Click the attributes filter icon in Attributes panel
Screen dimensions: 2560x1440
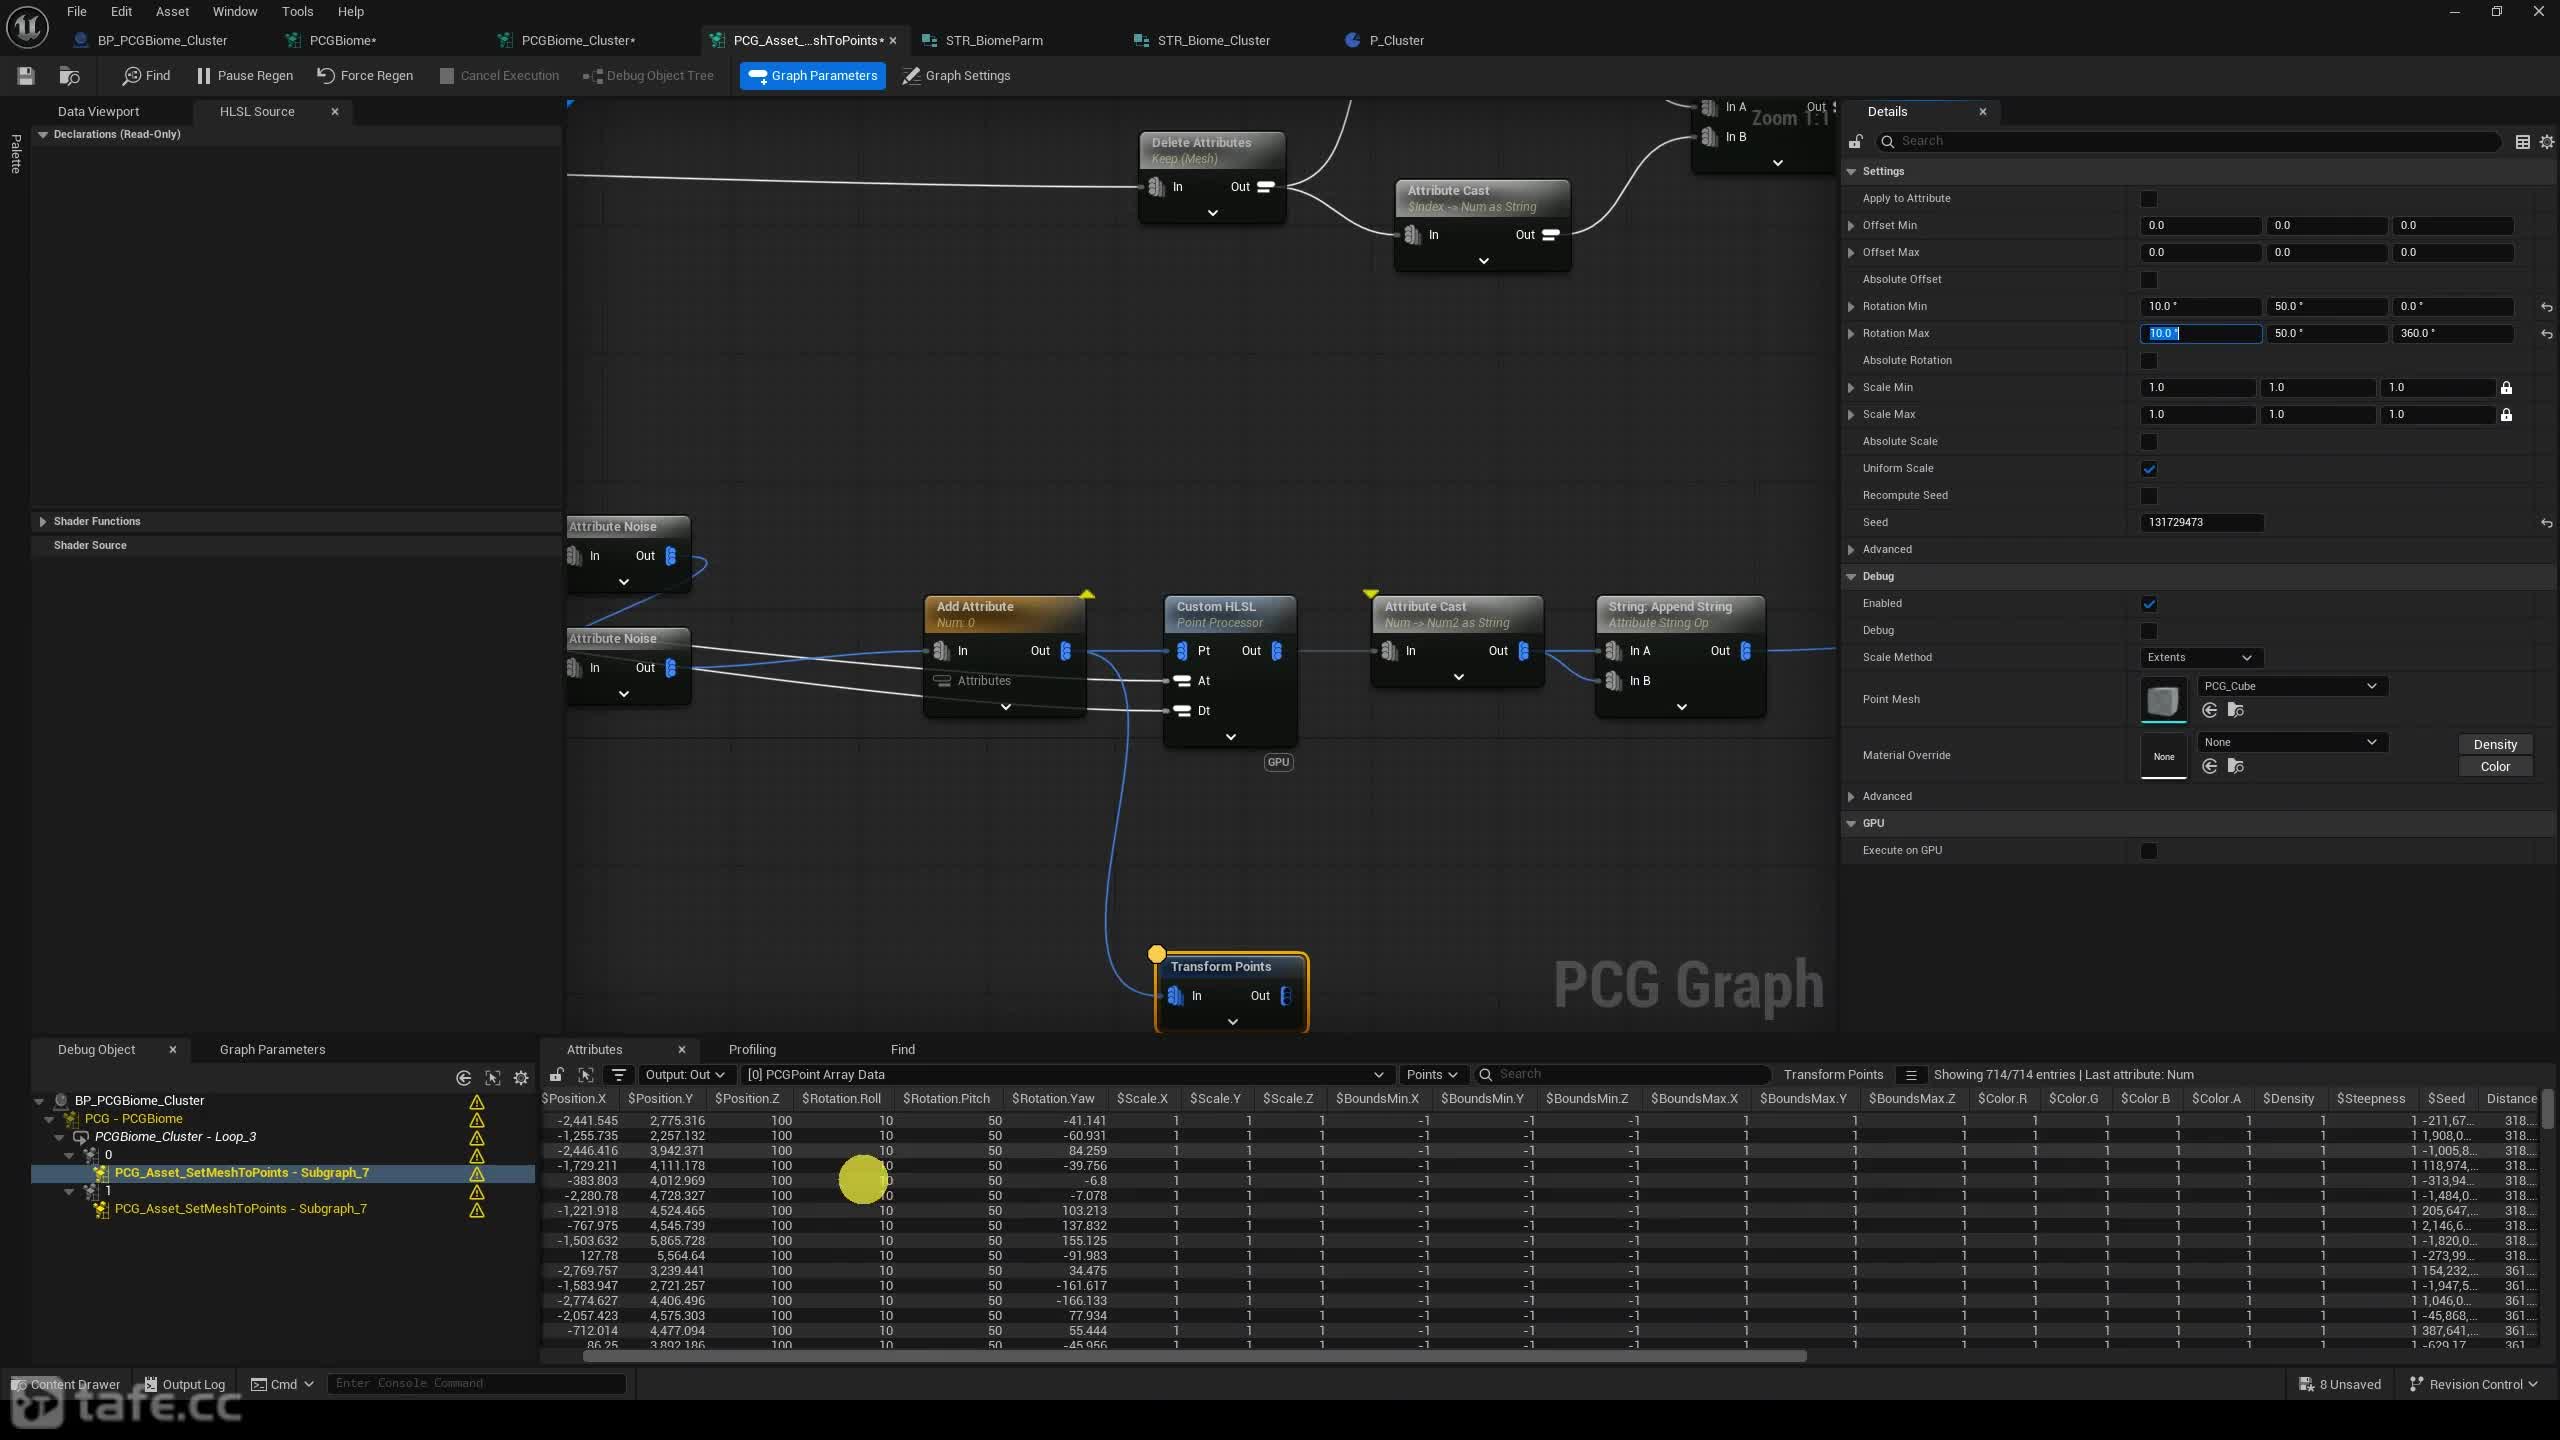619,1075
